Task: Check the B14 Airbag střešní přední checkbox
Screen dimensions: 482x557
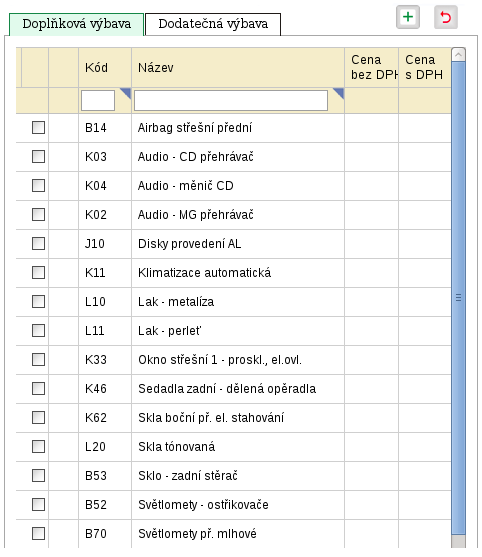Action: pos(38,128)
